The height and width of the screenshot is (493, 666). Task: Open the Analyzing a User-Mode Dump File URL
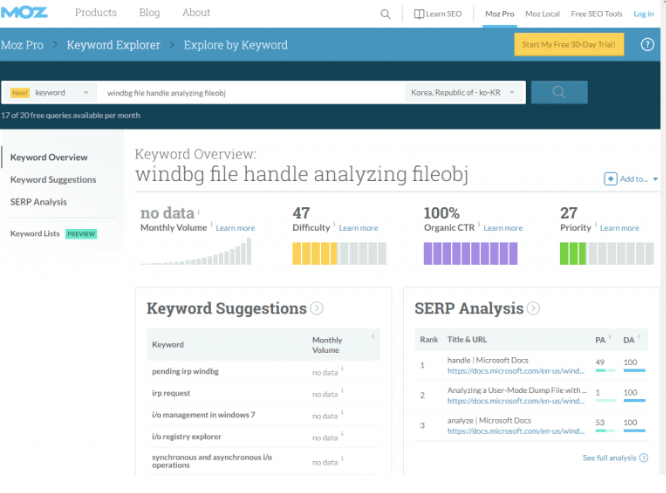[516, 401]
